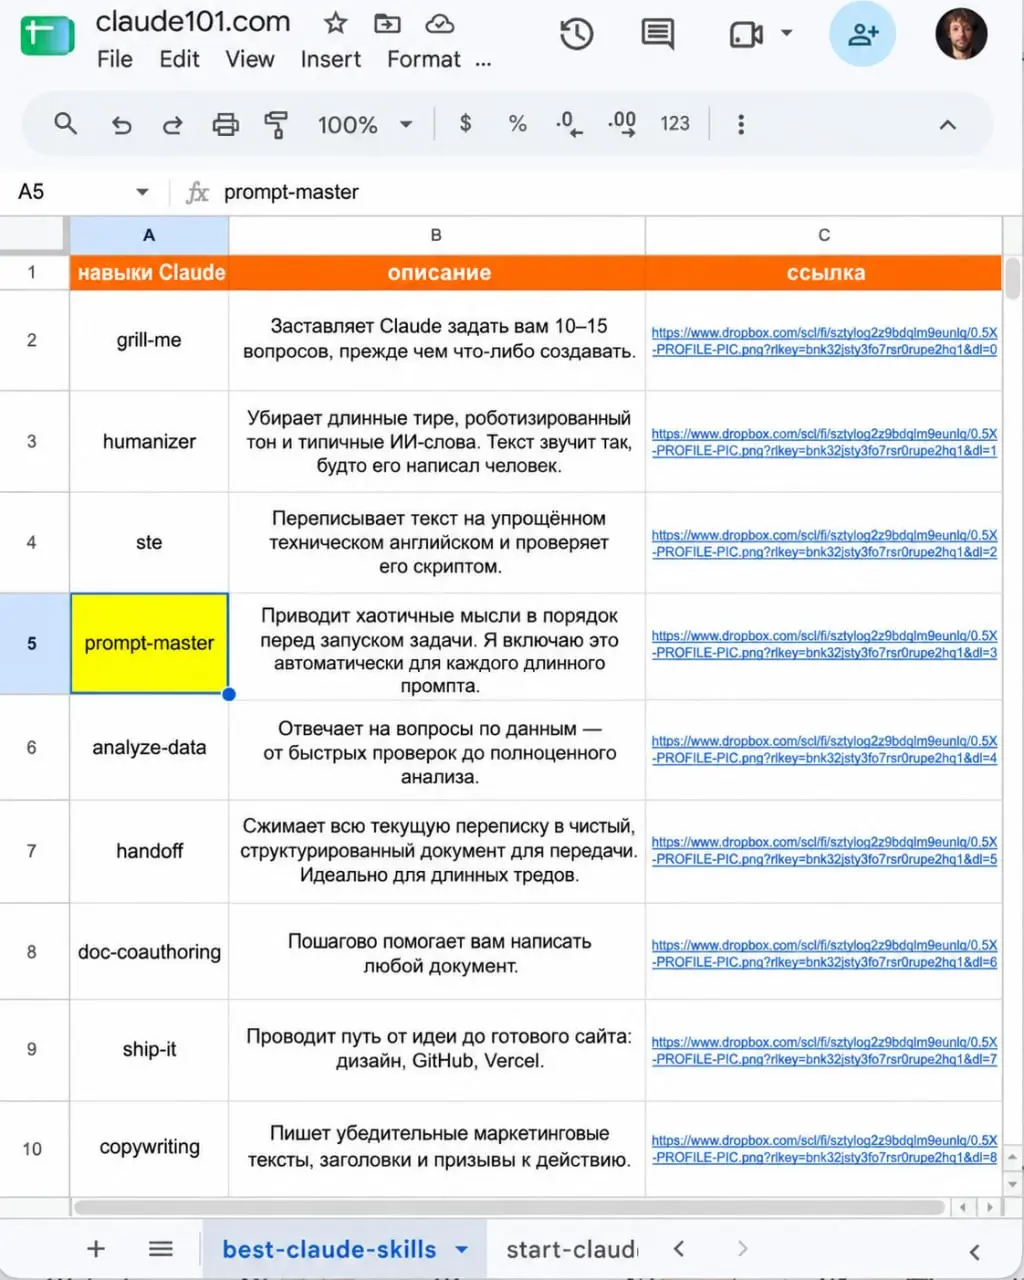The height and width of the screenshot is (1280, 1024).
Task: Open the Dropbox link in ste row
Action: click(x=824, y=543)
